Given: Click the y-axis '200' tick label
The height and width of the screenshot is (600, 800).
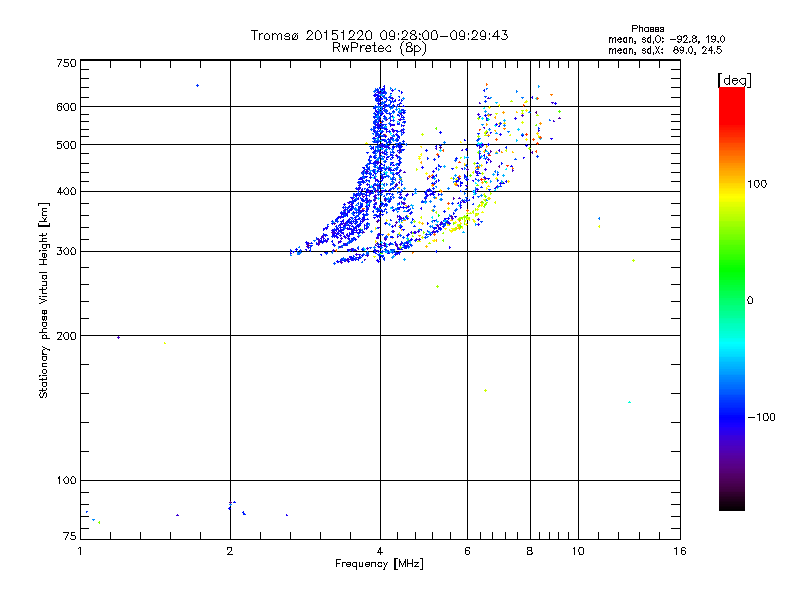Looking at the screenshot, I should click(66, 336).
